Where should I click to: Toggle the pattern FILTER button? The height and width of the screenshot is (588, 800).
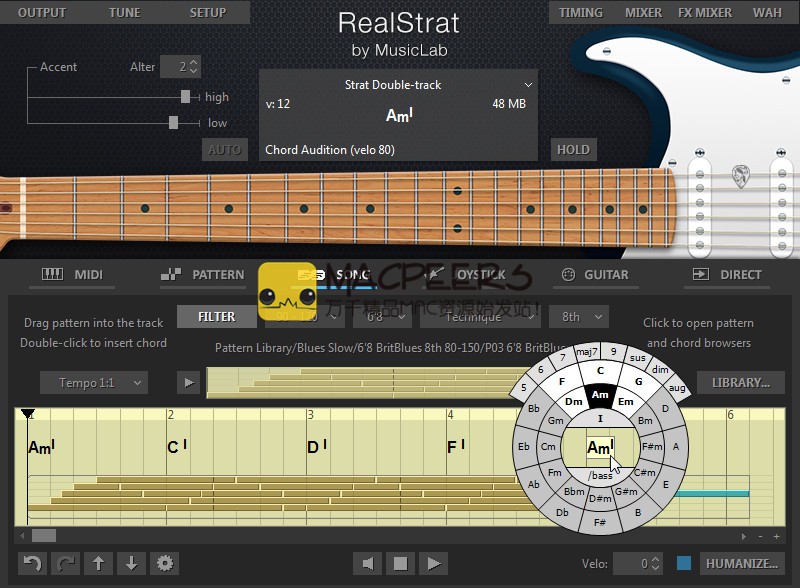click(x=216, y=316)
